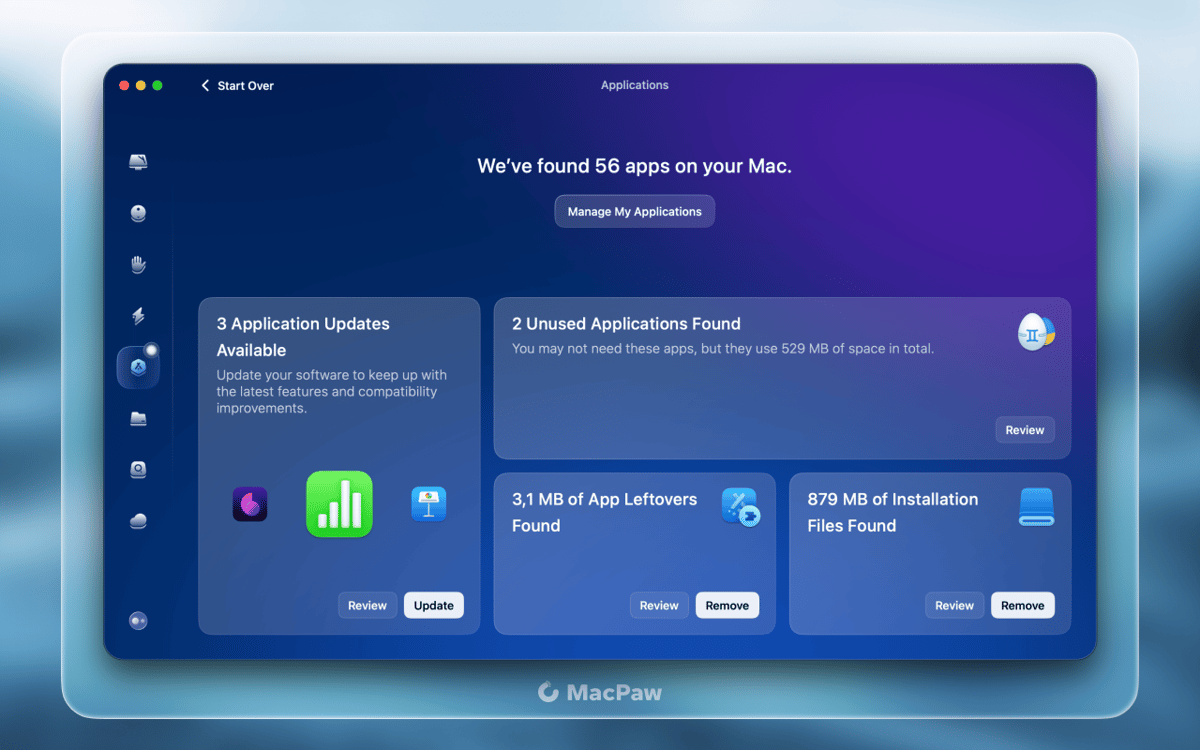
Task: Select the Cloud Cleanup cloud icon in sidebar
Action: coord(139,521)
